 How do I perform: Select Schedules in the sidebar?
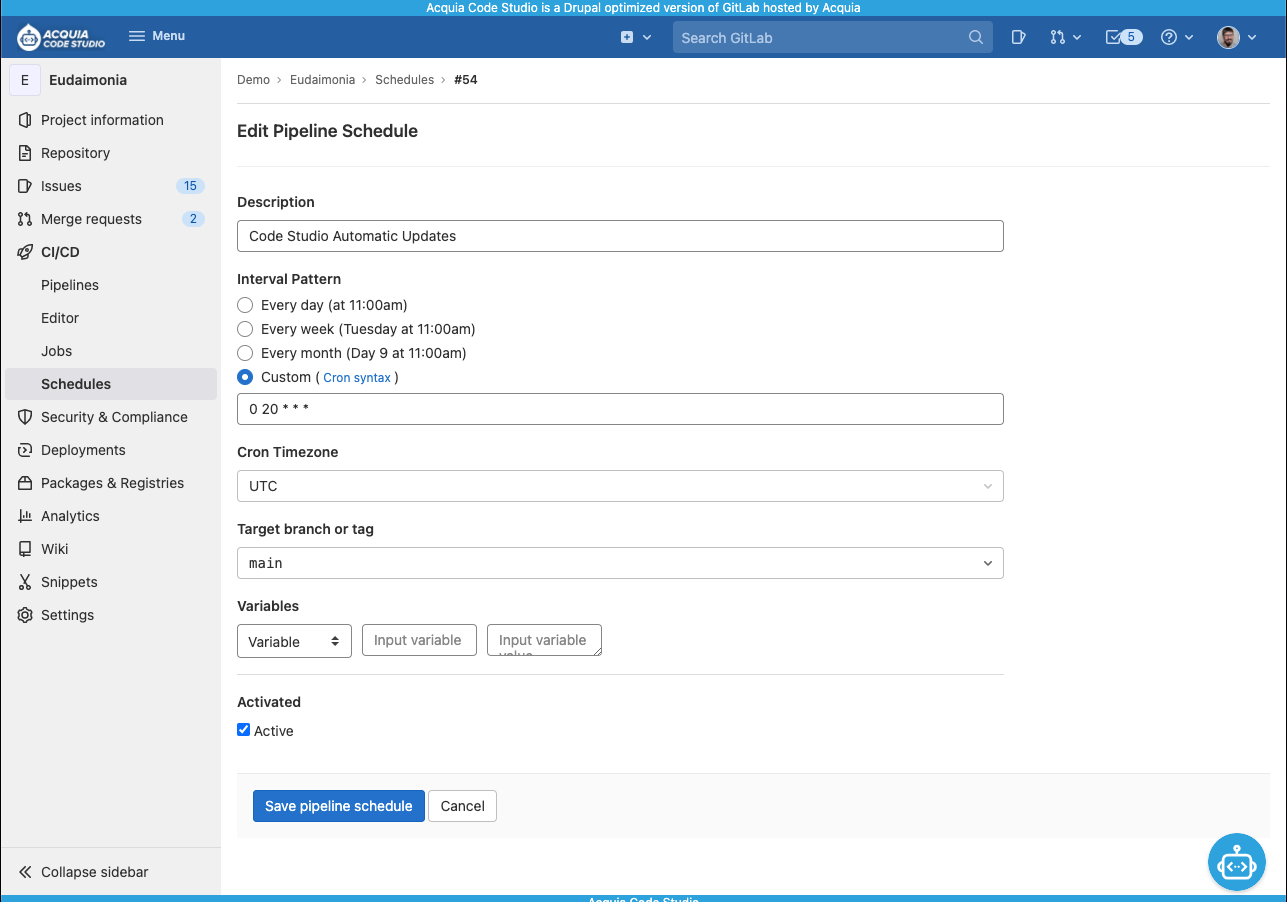pos(110,384)
